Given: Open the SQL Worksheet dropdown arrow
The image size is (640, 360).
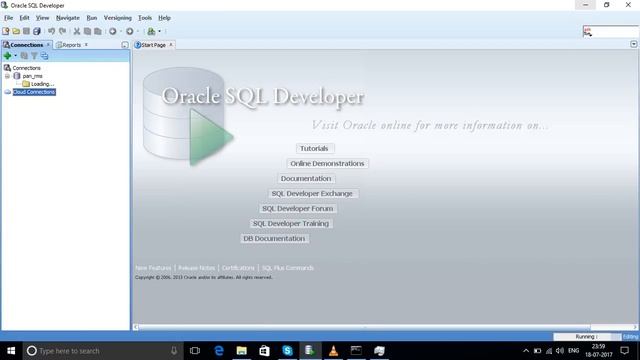Looking at the screenshot, I should (x=160, y=31).
